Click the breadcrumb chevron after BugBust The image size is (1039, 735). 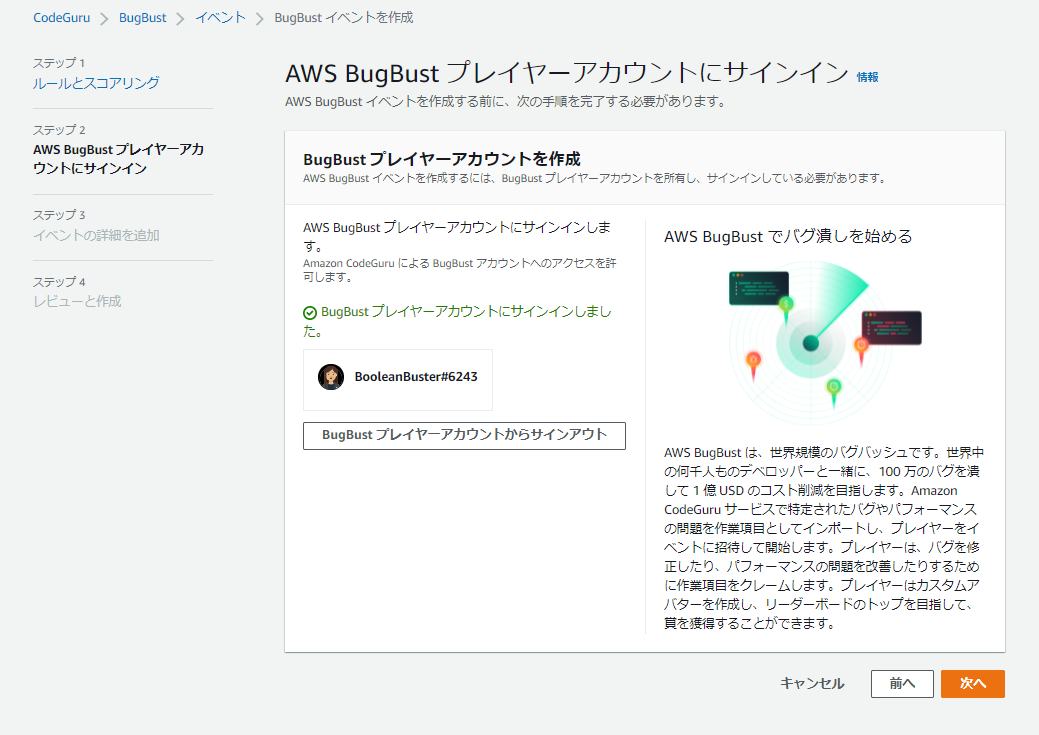pos(180,19)
